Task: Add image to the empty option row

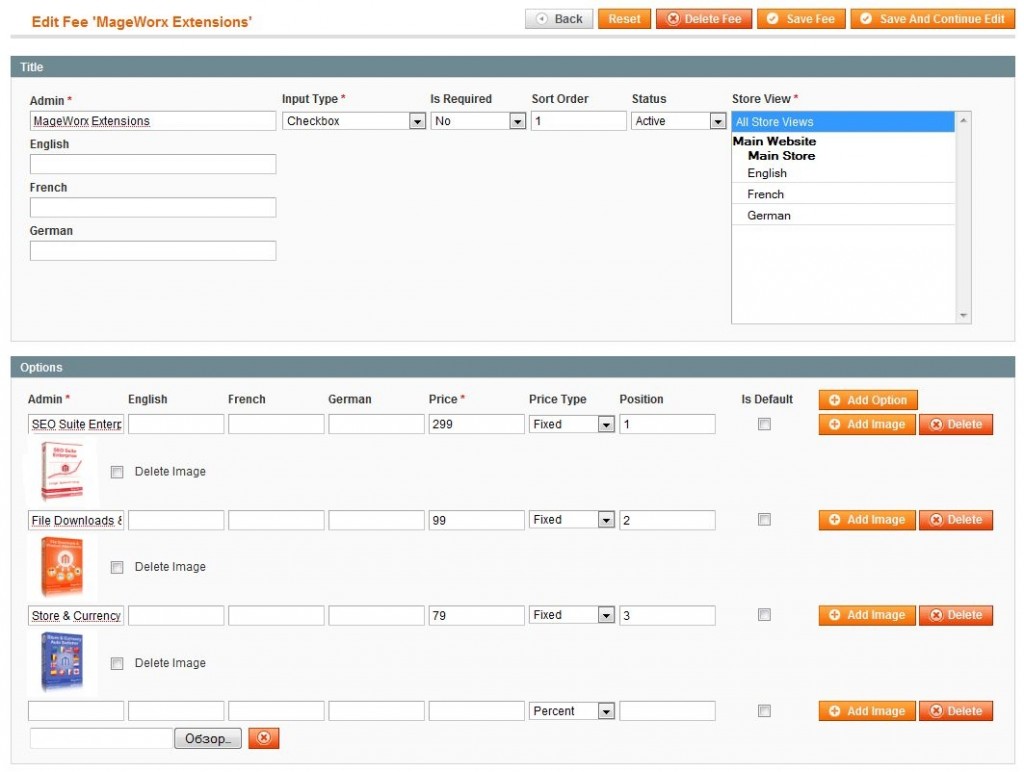Action: pyautogui.click(x=867, y=711)
